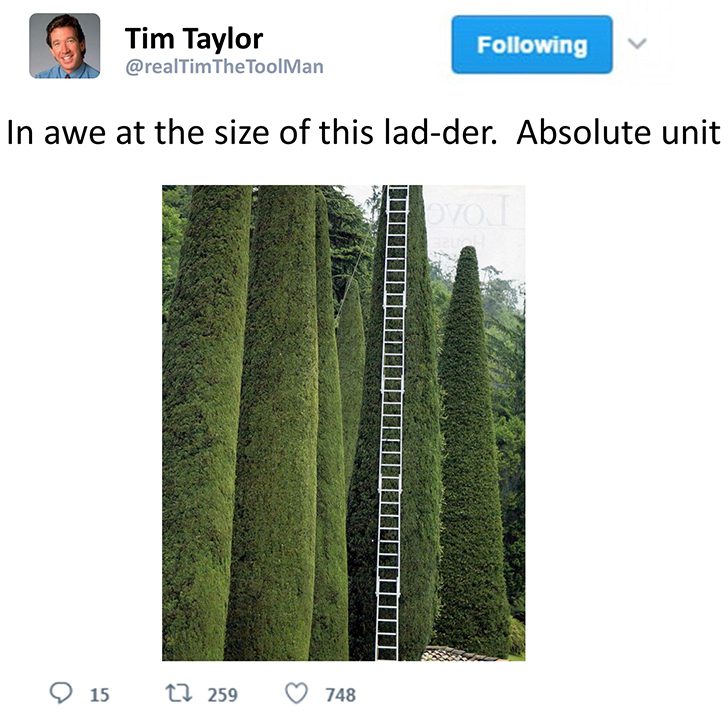Retweet using the retweet arrows icon

coord(179,694)
